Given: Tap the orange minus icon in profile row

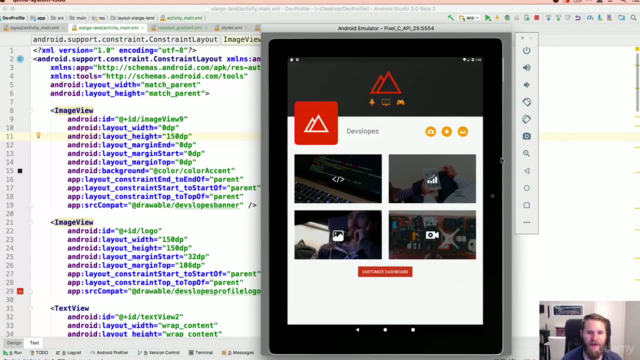Looking at the screenshot, I should (462, 131).
